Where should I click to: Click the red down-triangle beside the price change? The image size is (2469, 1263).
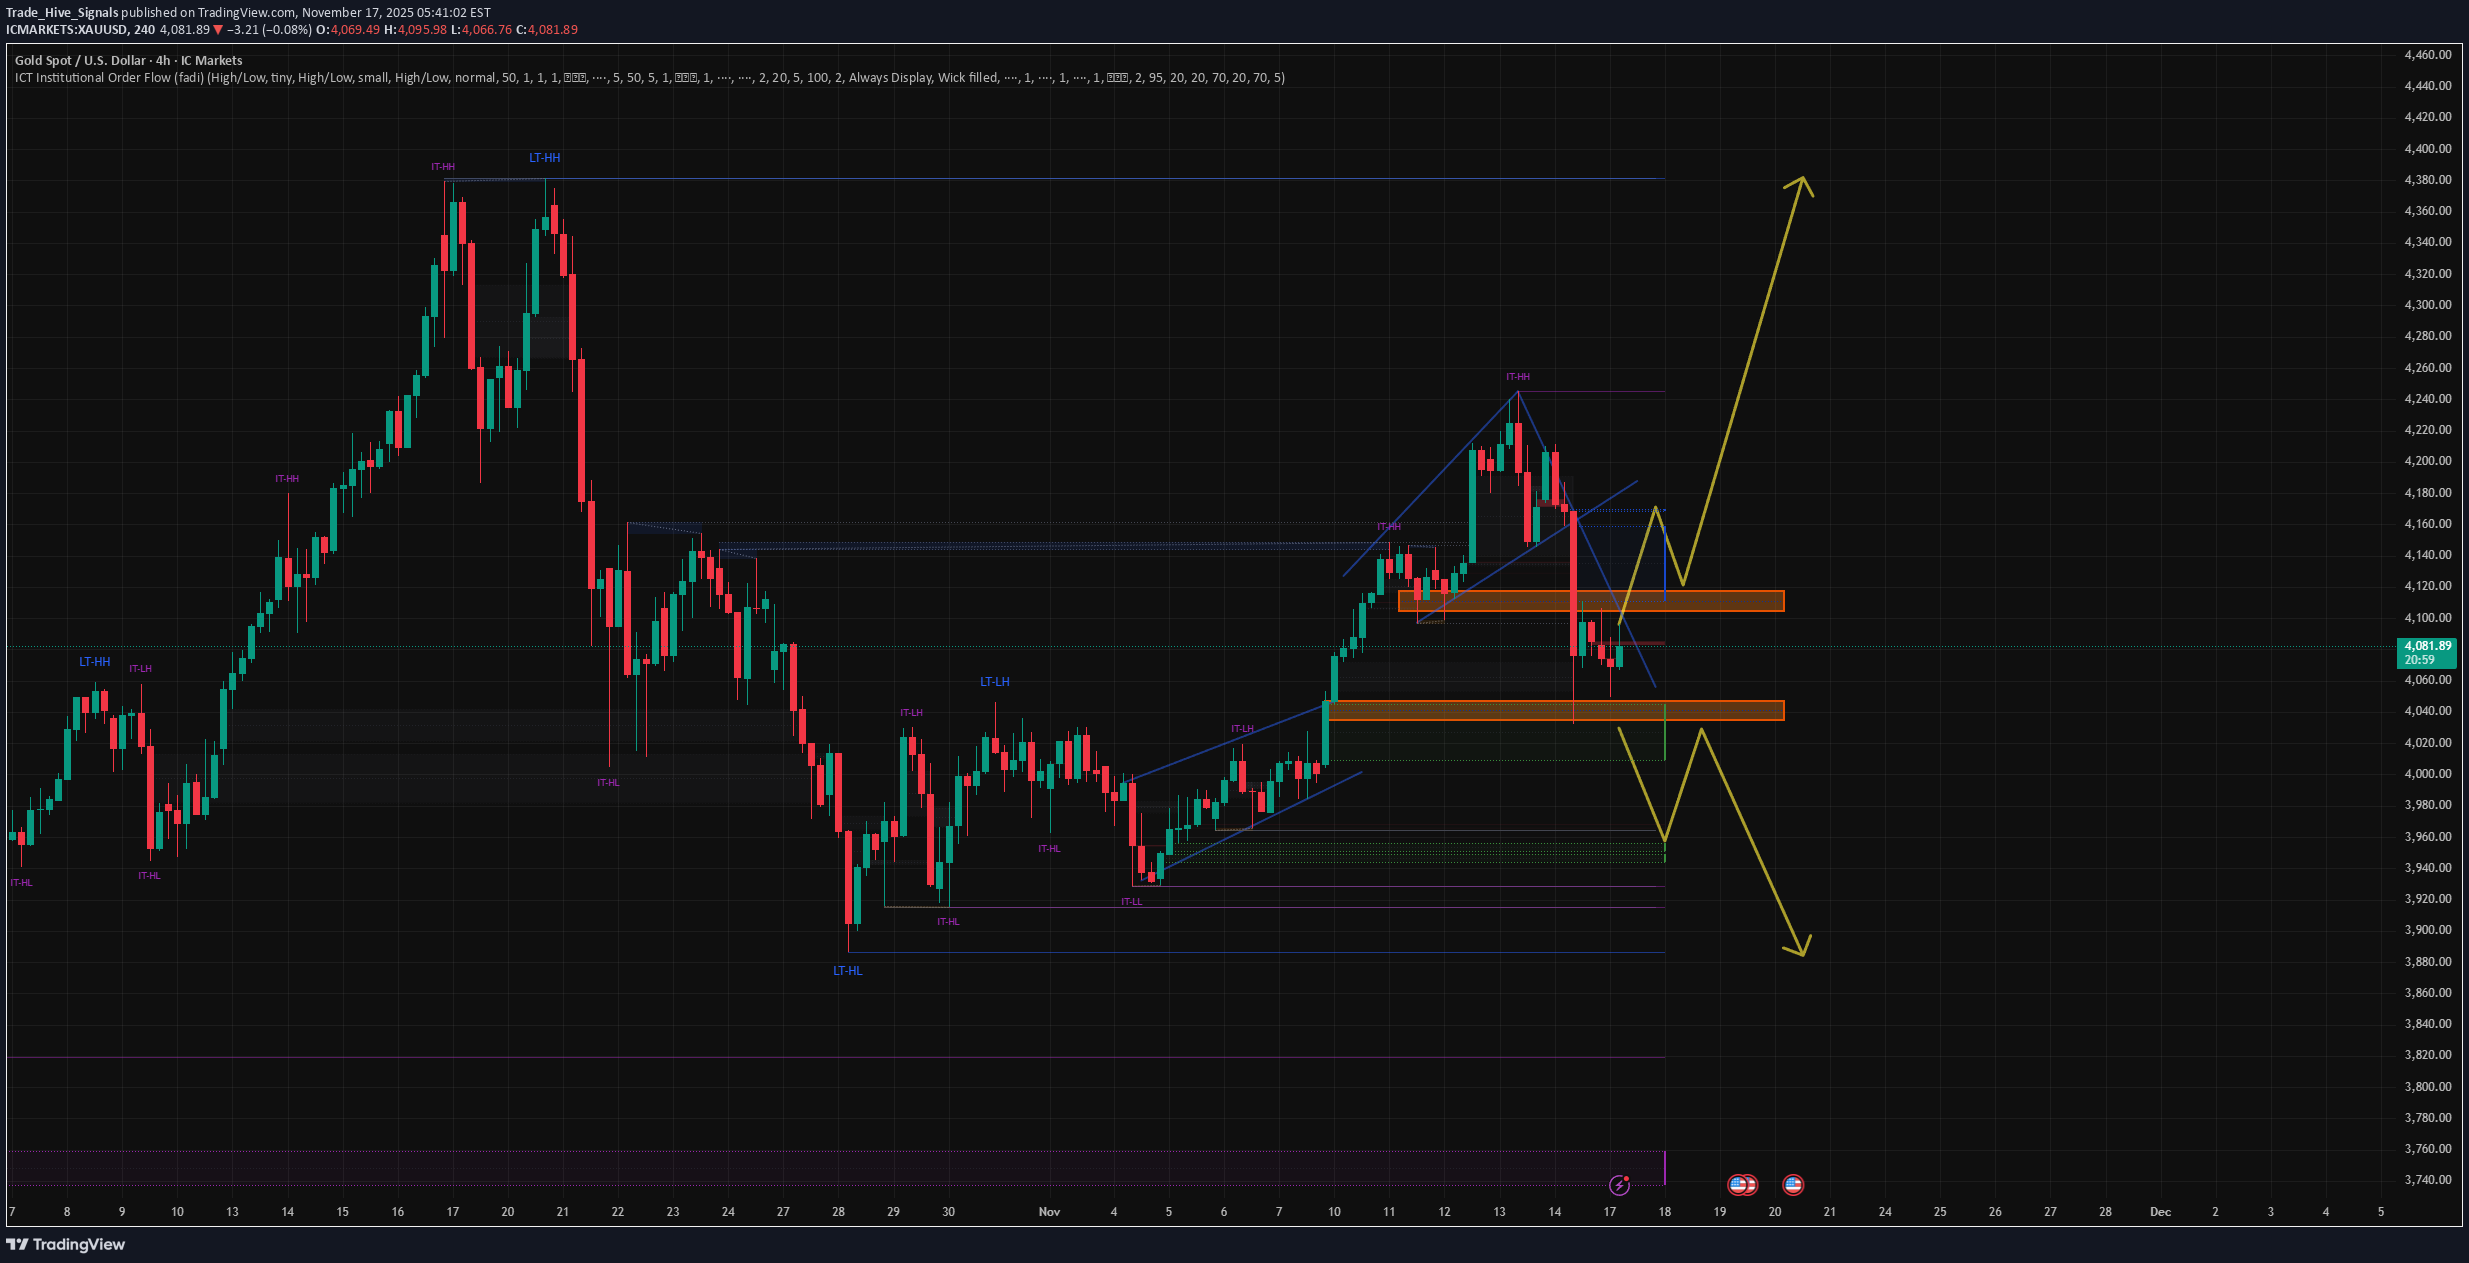coord(219,30)
